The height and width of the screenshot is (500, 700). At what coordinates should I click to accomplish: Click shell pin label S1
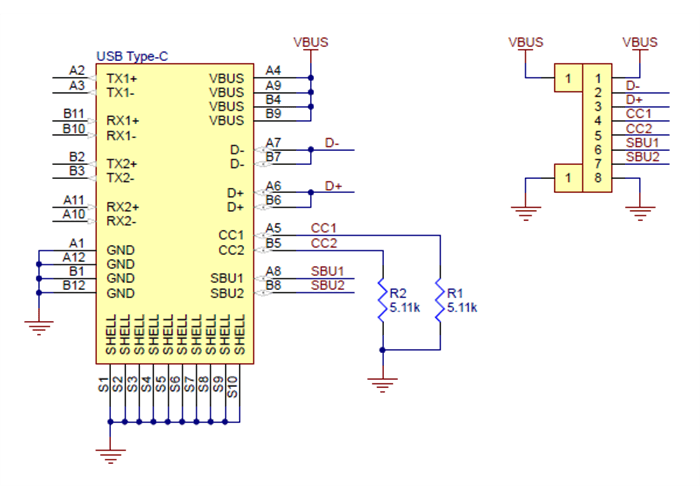104,385
